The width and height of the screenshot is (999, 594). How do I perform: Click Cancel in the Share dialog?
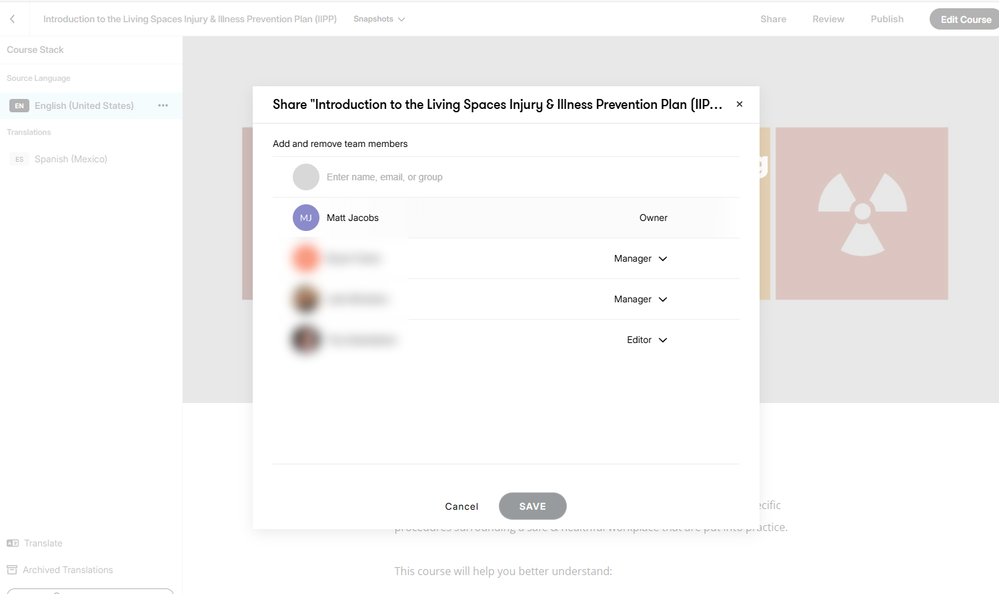[x=462, y=507]
